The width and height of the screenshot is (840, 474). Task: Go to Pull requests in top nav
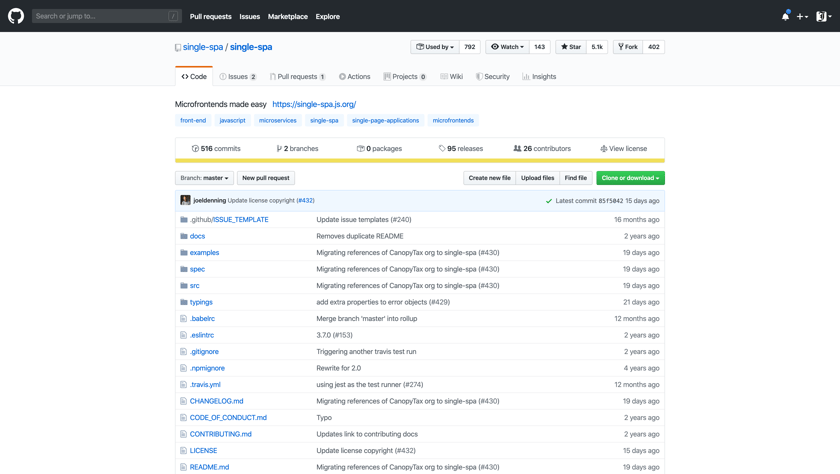tap(211, 17)
